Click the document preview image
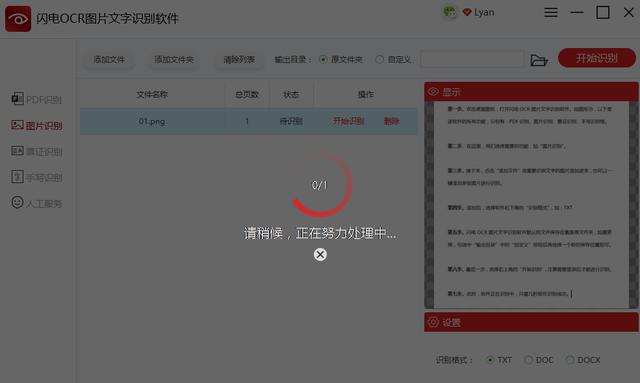This screenshot has height=383, width=640. click(x=531, y=205)
